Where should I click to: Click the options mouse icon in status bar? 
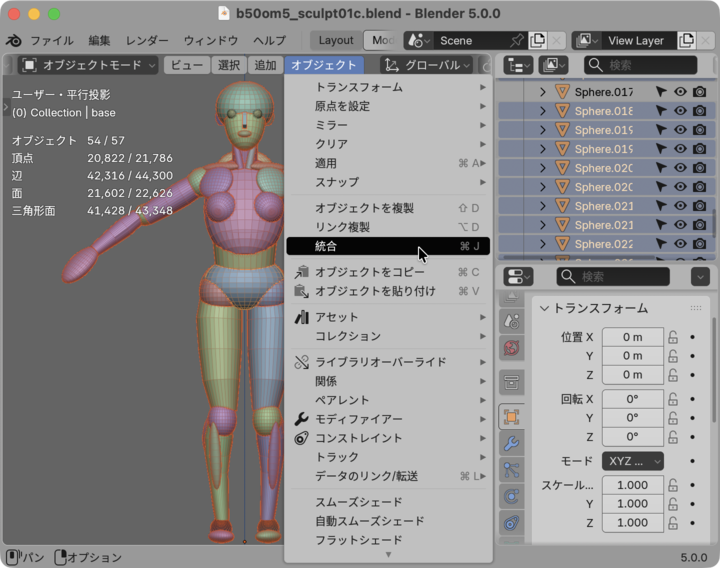pyautogui.click(x=61, y=557)
